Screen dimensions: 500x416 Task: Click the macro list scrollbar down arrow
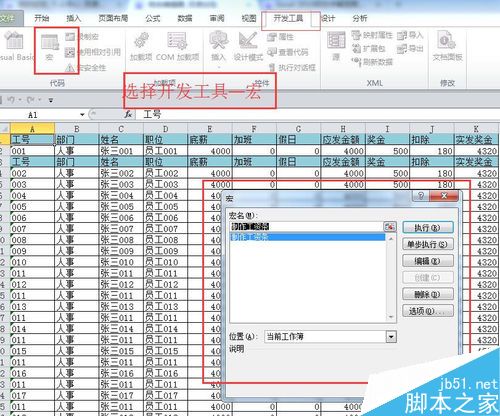391,317
